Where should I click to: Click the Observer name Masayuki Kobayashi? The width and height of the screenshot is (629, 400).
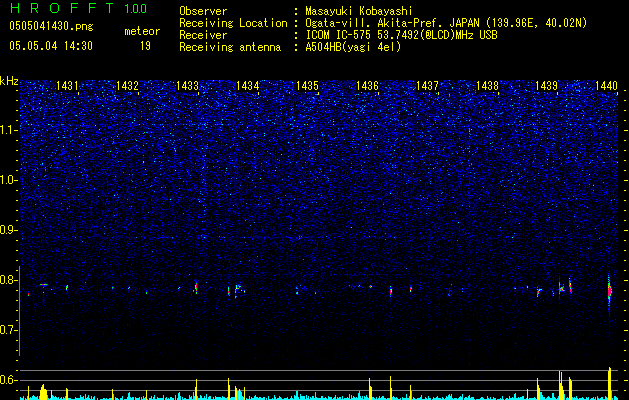click(359, 11)
